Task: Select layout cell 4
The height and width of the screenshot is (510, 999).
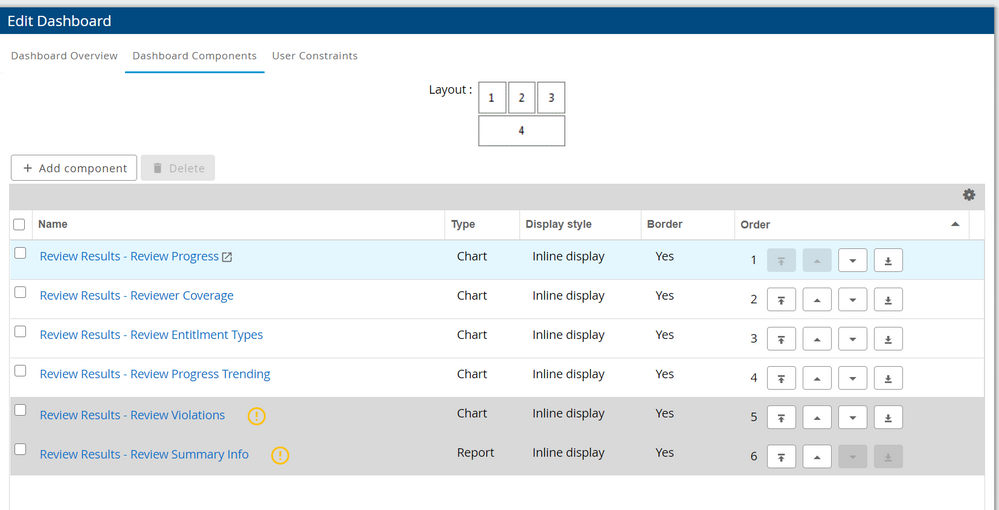Action: [x=521, y=131]
